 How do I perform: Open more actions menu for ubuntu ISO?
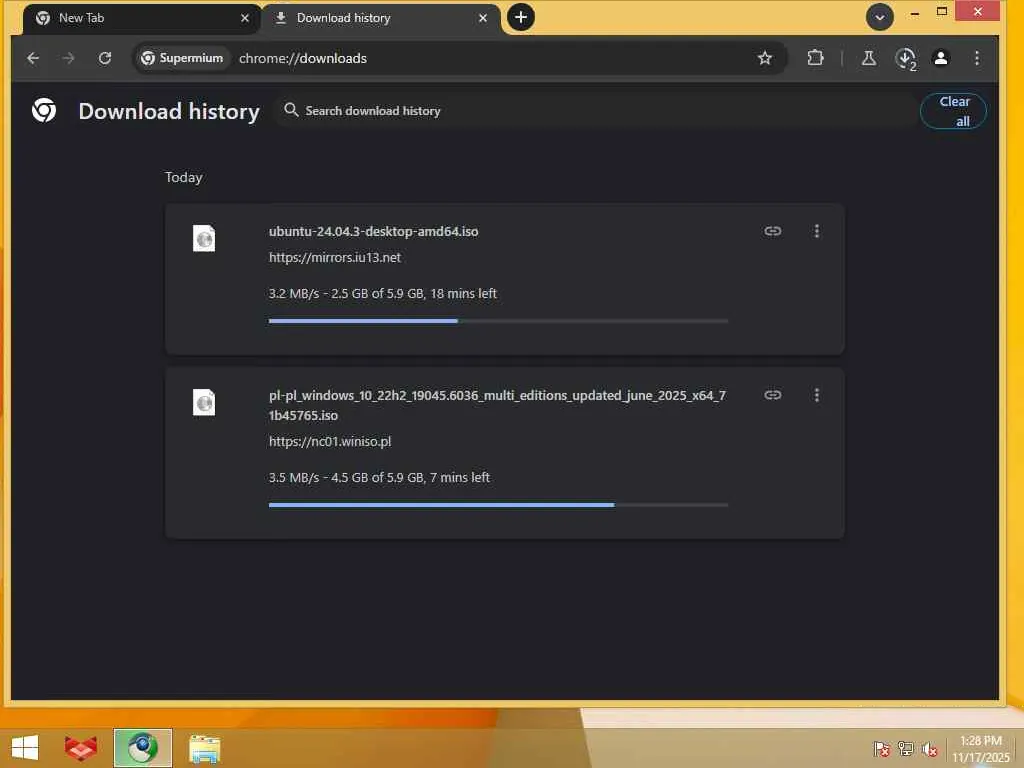(x=816, y=231)
